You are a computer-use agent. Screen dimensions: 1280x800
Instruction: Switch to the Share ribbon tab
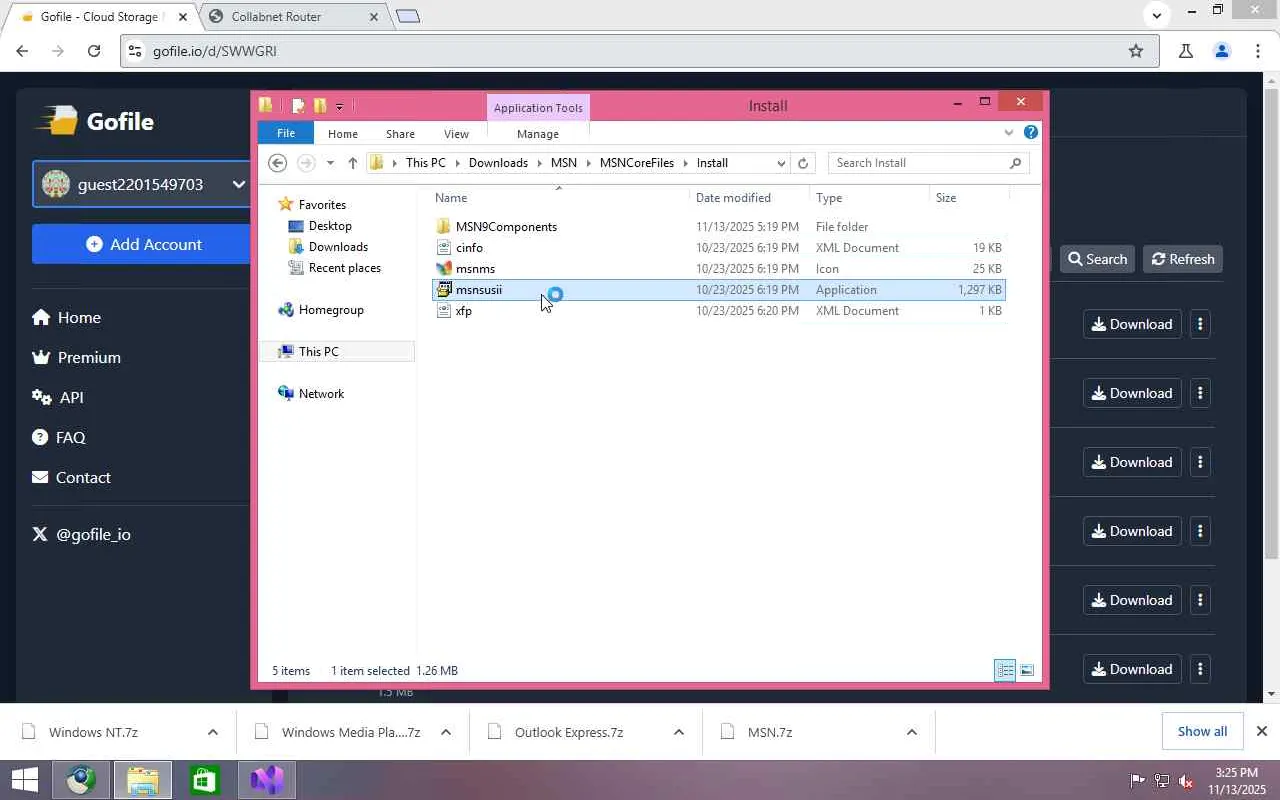click(x=400, y=133)
